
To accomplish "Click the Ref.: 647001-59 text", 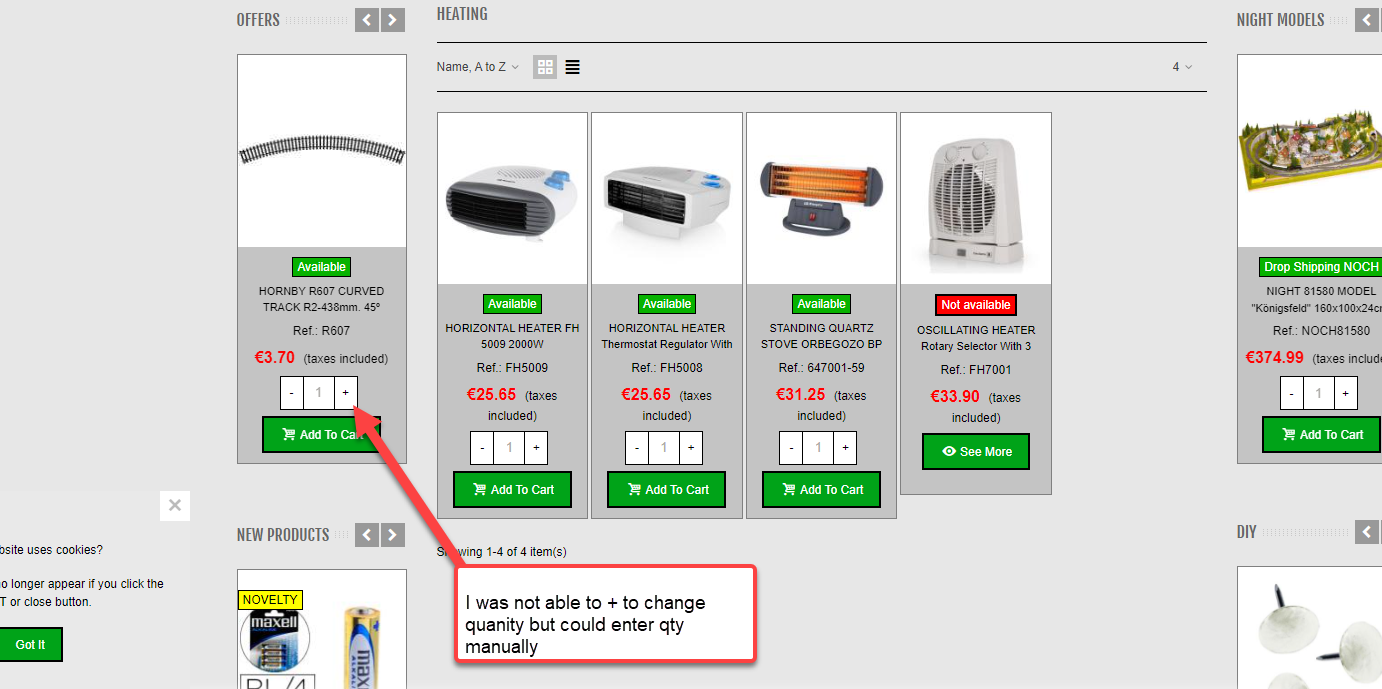I will [x=822, y=368].
